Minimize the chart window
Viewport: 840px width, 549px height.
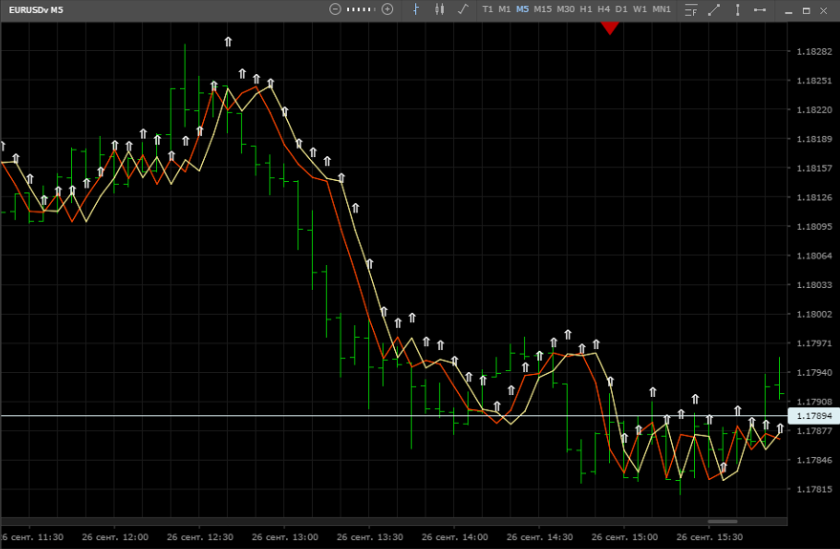(789, 11)
